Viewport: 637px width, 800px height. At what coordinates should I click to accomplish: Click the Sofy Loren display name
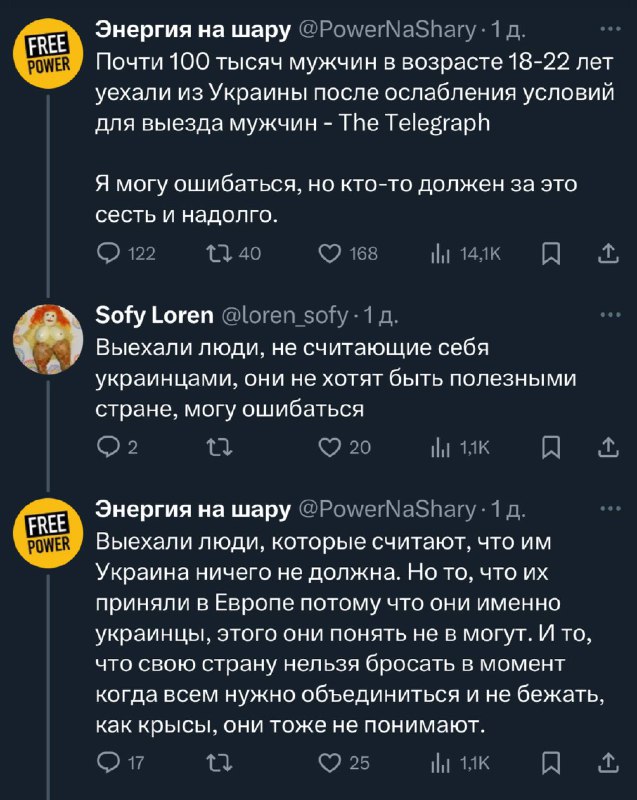[x=154, y=316]
